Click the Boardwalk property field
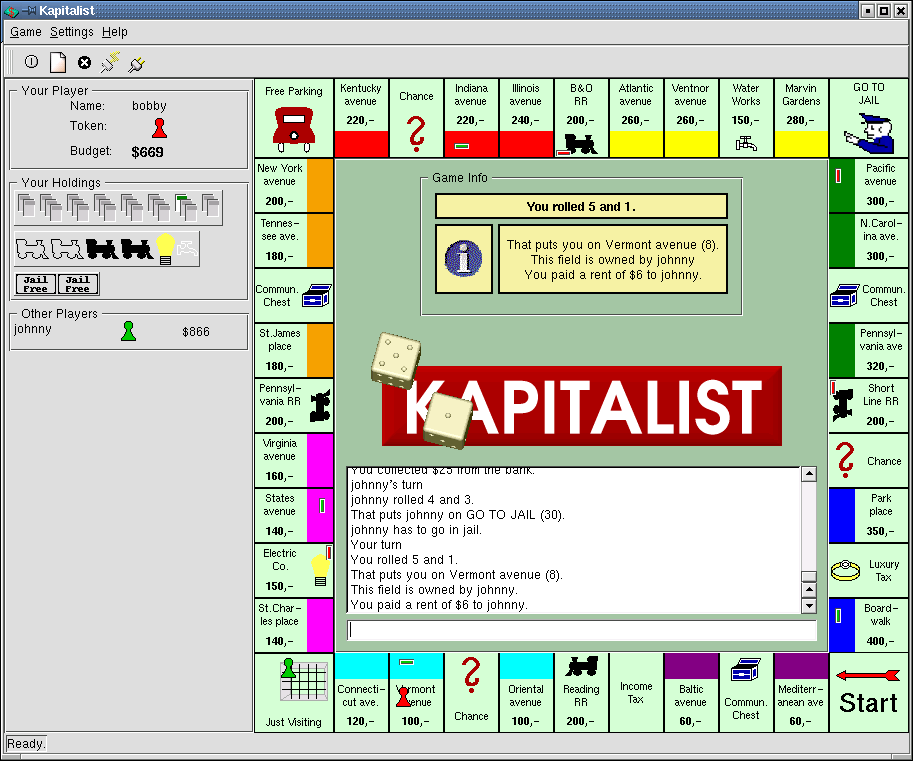 click(868, 625)
